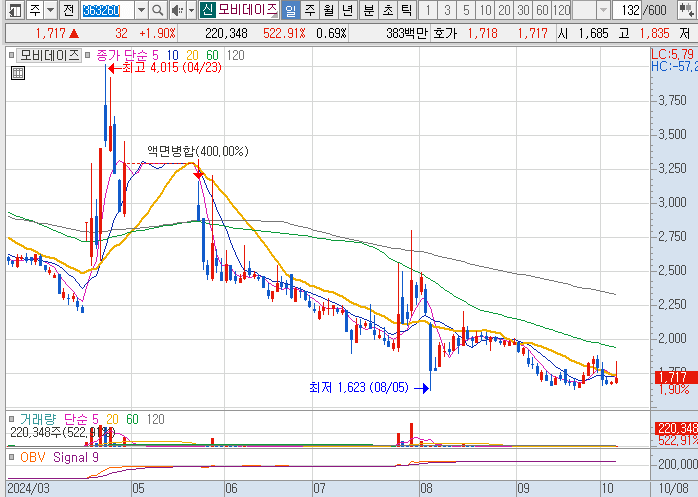Select the 20 interval button
The width and height of the screenshot is (698, 497).
pyautogui.click(x=504, y=10)
